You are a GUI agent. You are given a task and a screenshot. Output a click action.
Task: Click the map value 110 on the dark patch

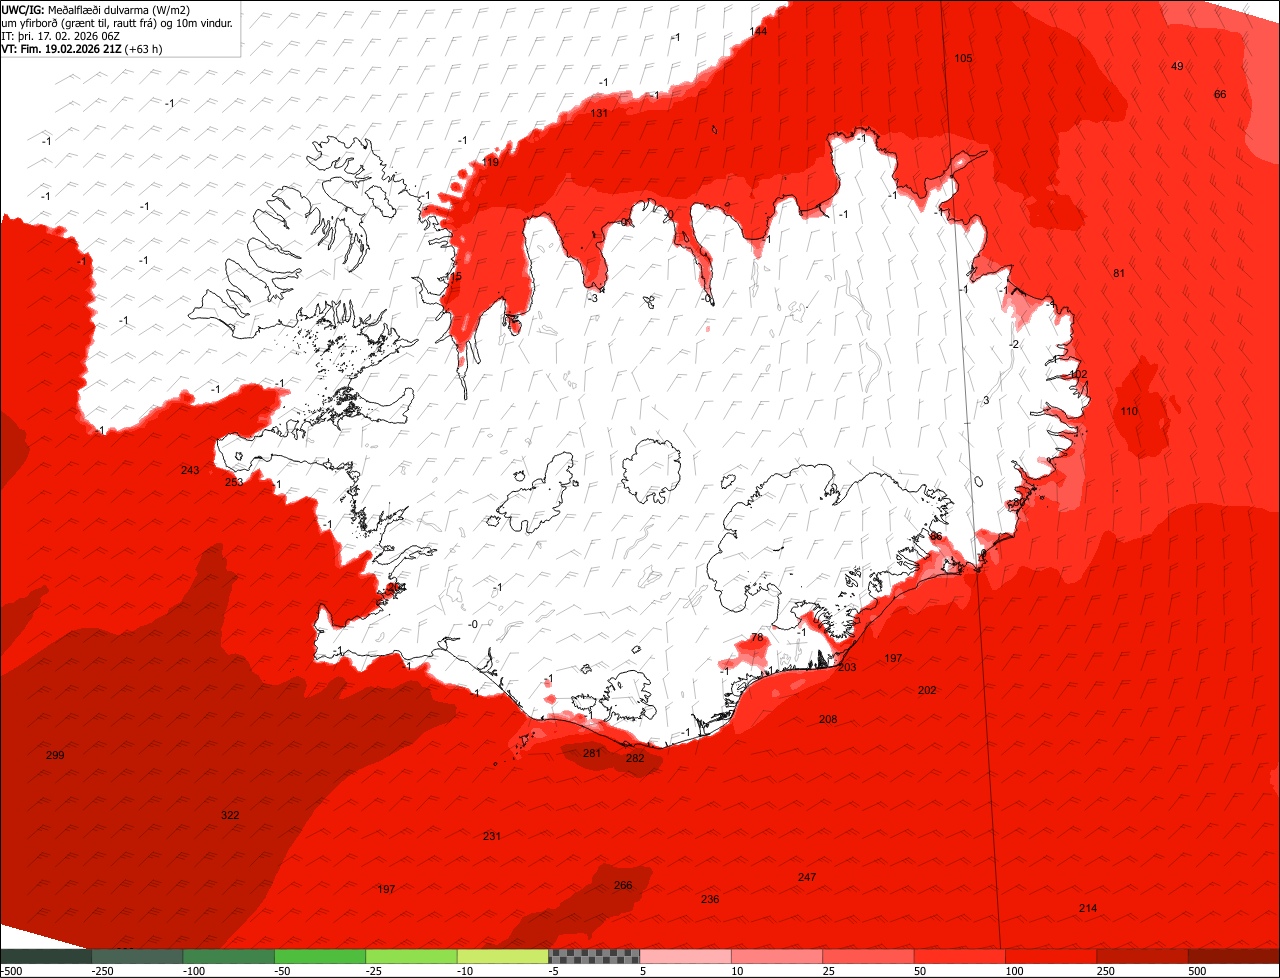tap(1129, 412)
